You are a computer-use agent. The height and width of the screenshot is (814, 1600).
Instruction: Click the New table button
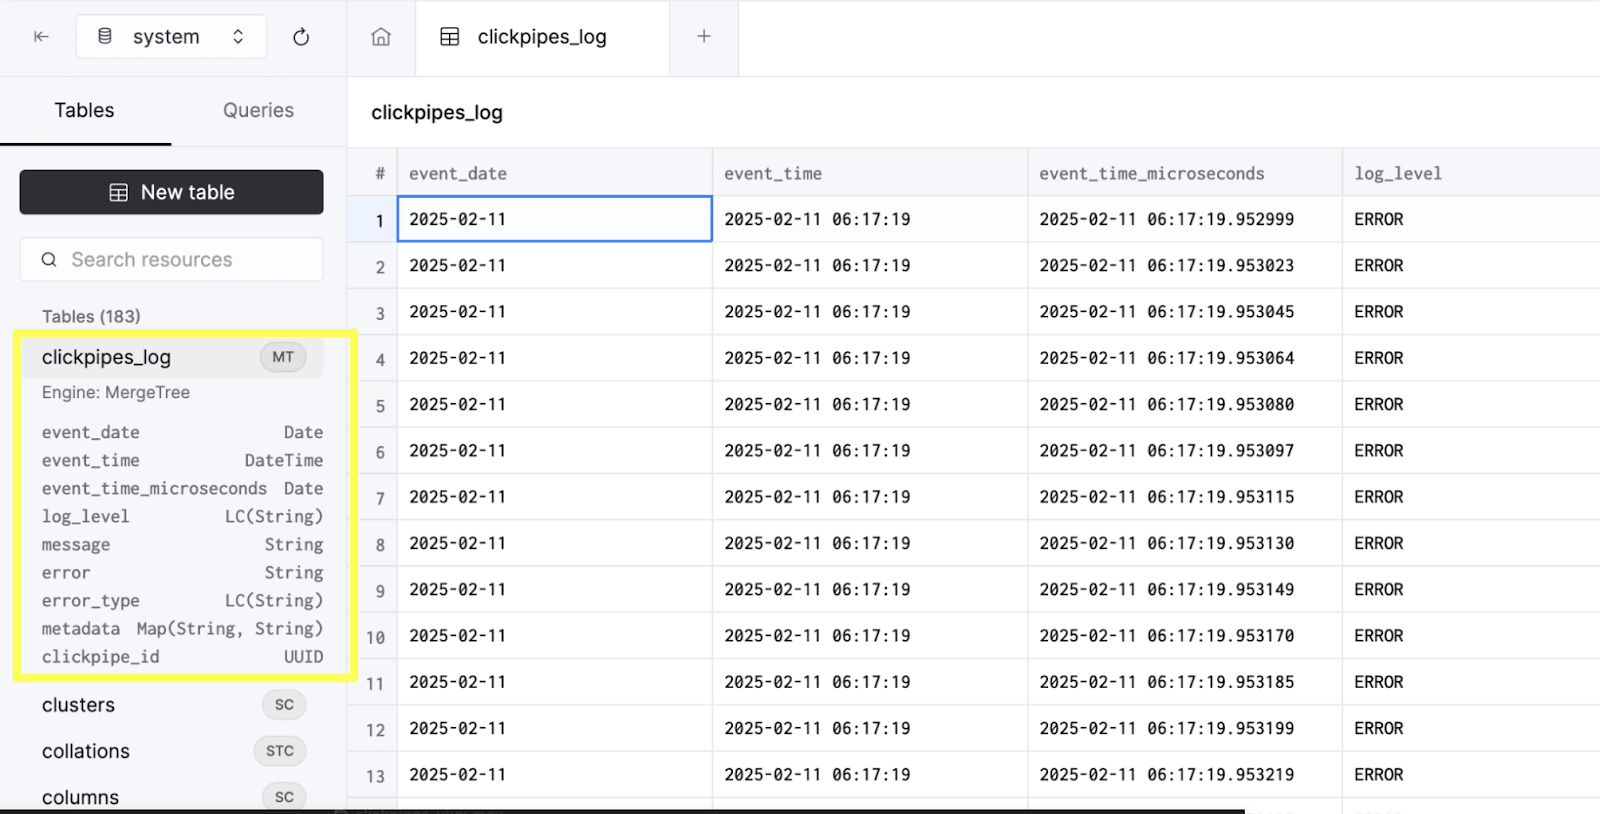(171, 192)
